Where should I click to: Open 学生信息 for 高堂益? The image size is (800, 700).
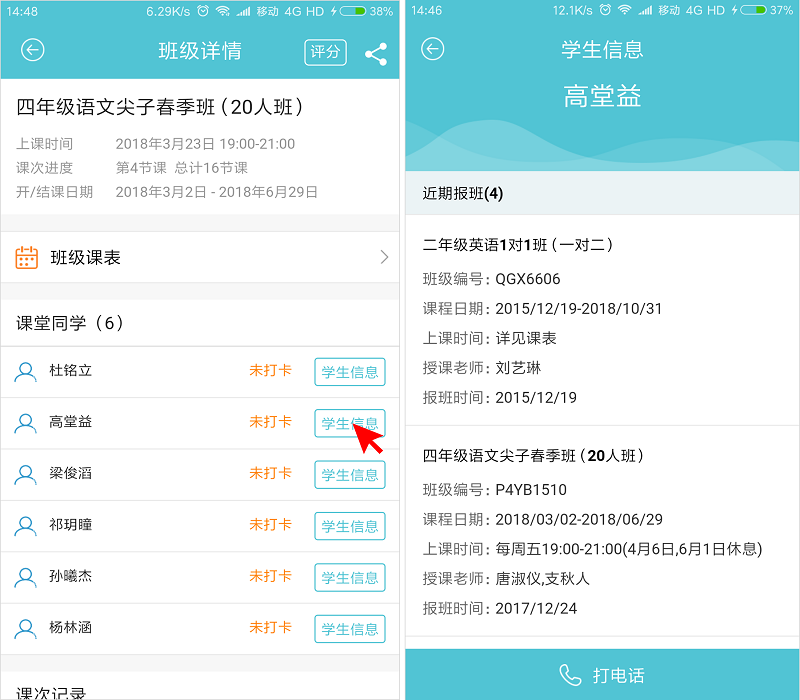pos(349,423)
